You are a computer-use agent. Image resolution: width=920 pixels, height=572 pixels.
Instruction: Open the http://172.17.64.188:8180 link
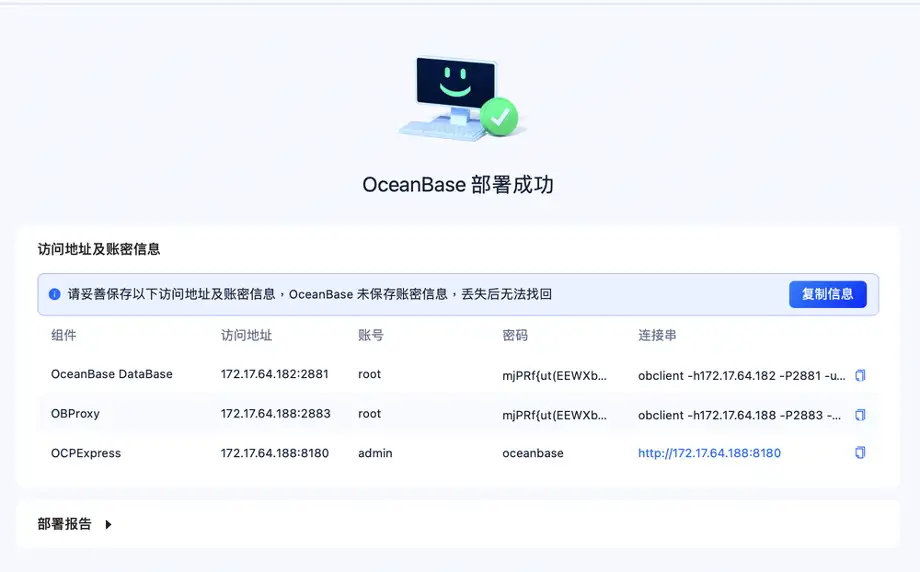point(709,453)
